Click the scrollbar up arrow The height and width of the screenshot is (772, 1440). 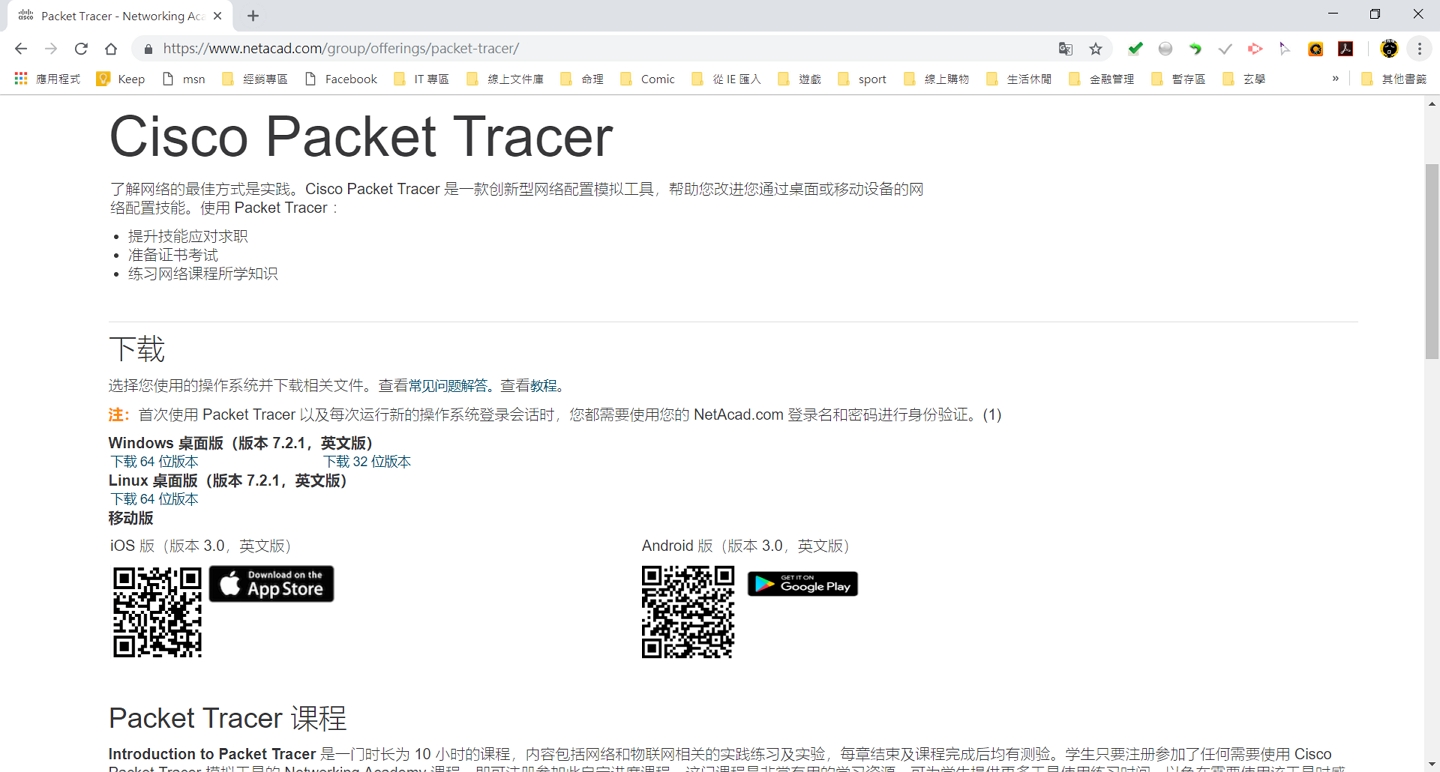1432,103
